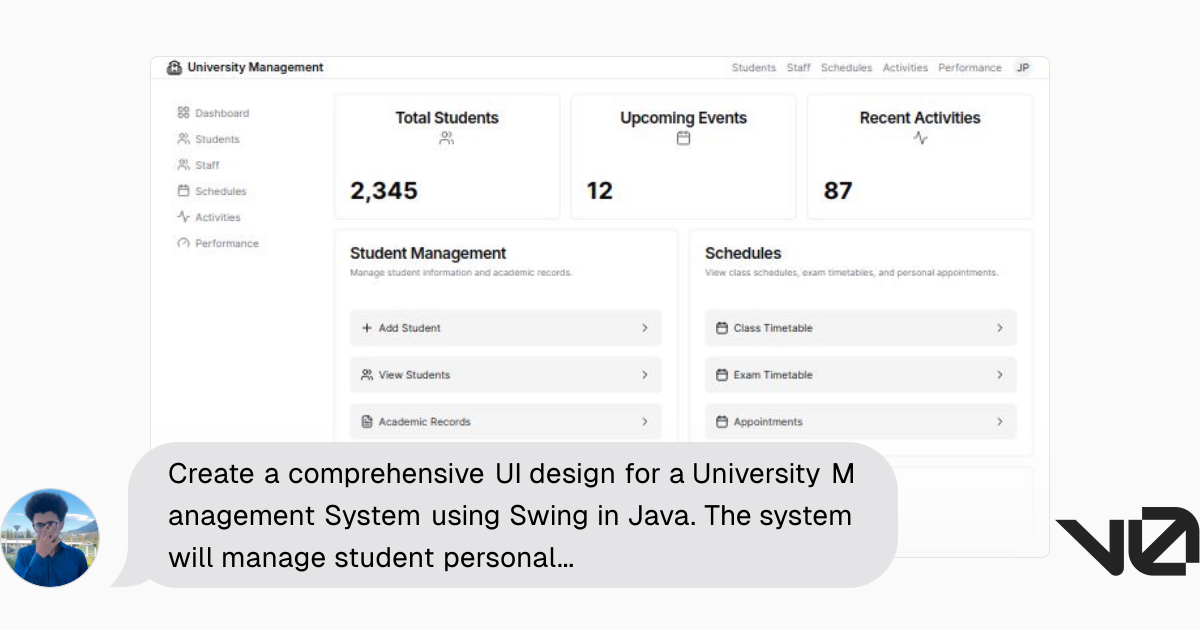Image resolution: width=1200 pixels, height=630 pixels.
Task: Expand the Appointments row chevron
Action: (x=1000, y=422)
